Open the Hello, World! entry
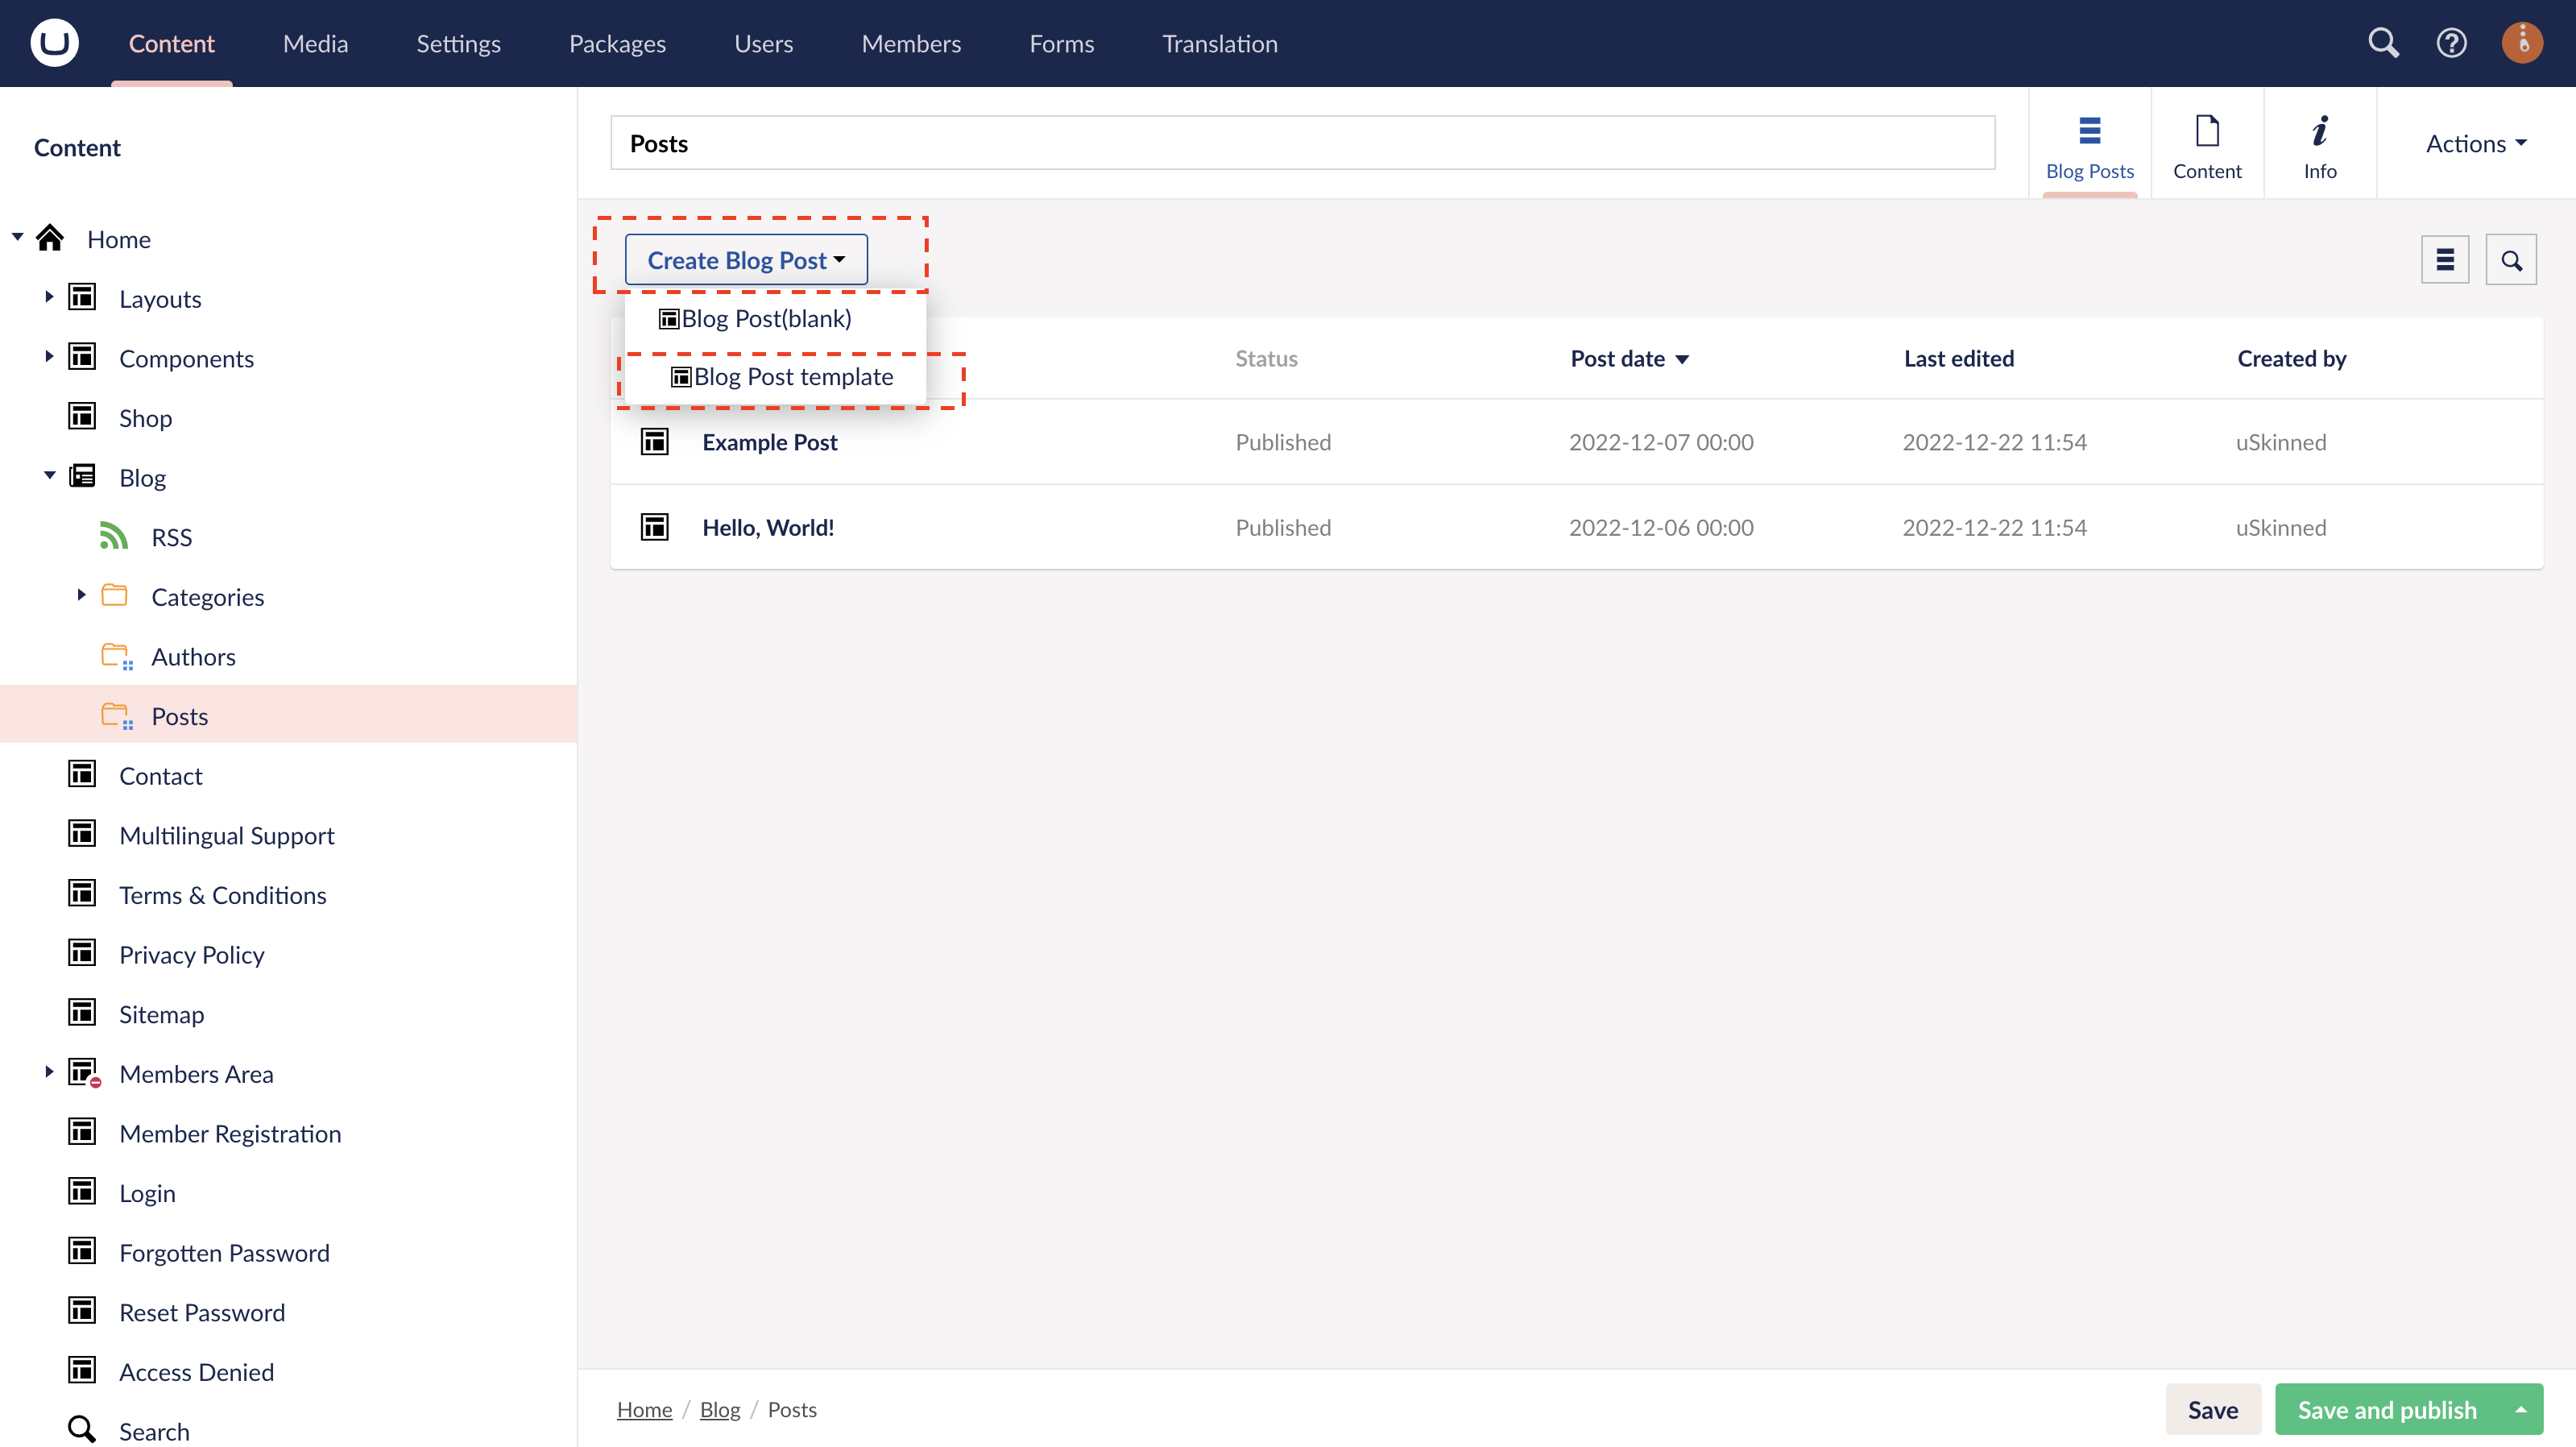This screenshot has width=2576, height=1447. tap(768, 527)
